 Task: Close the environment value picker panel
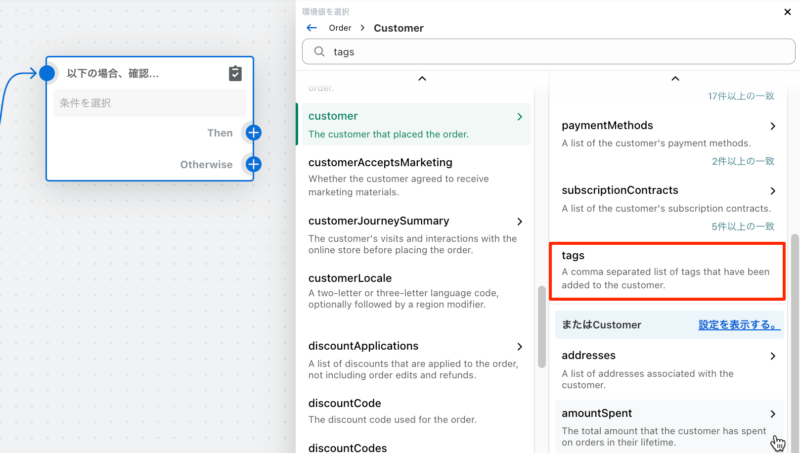(x=787, y=12)
